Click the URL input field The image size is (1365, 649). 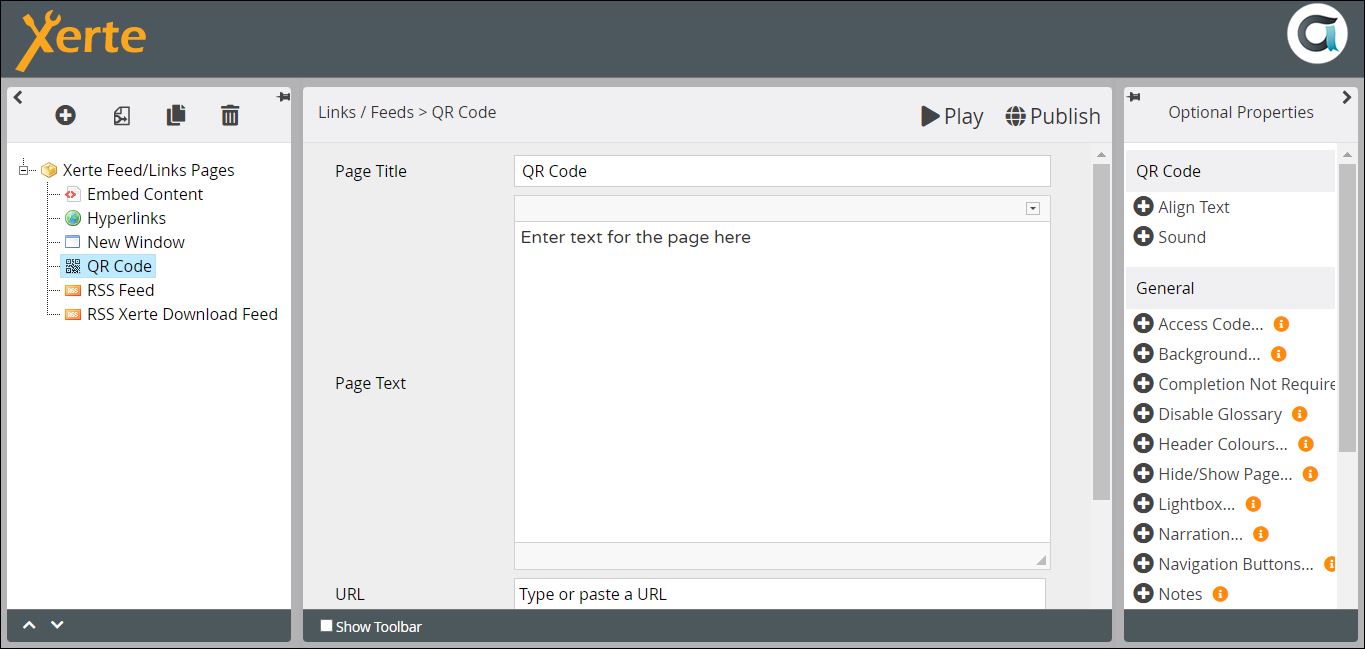pos(780,594)
